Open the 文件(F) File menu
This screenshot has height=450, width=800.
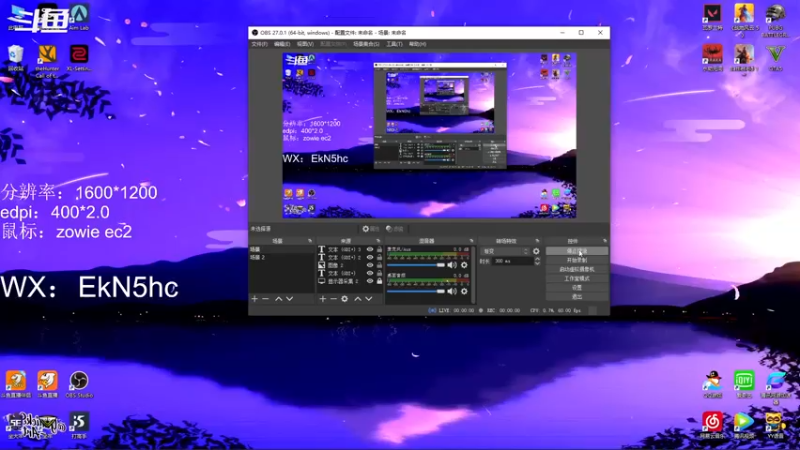[x=259, y=44]
